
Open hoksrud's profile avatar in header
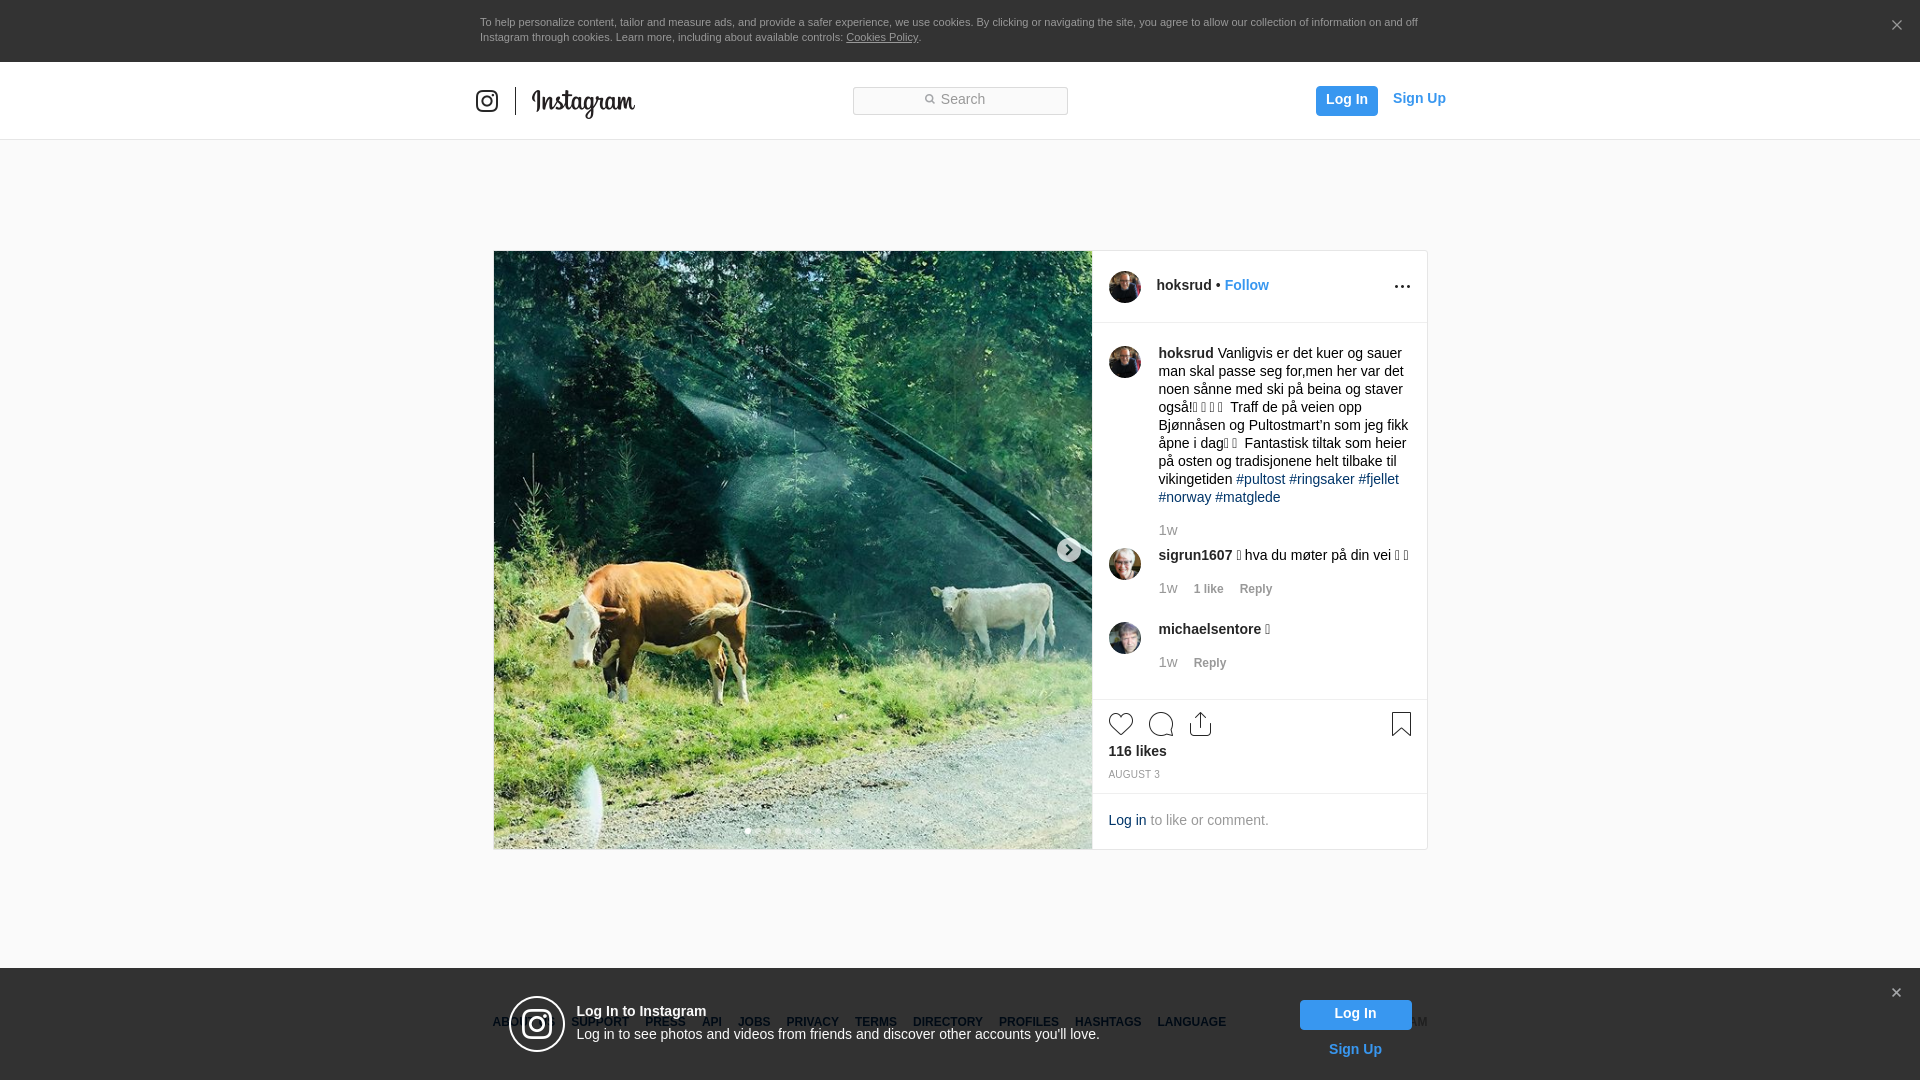coord(1124,287)
